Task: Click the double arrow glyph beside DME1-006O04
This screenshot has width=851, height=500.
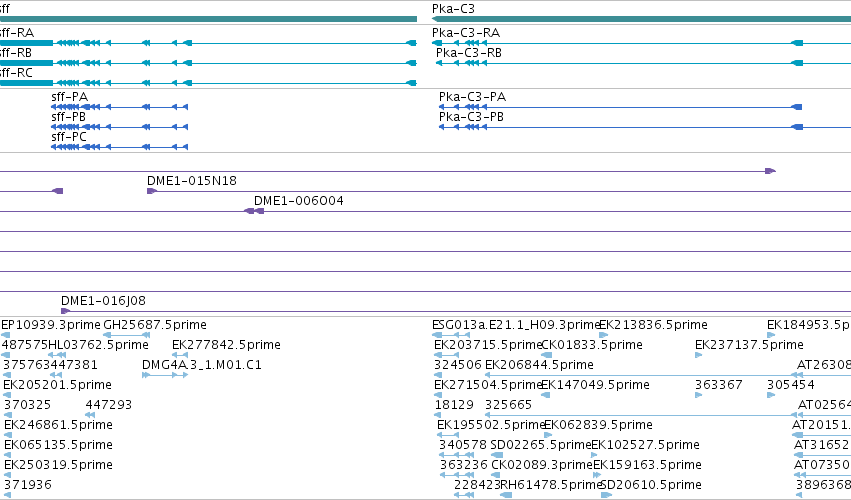Action: point(255,211)
